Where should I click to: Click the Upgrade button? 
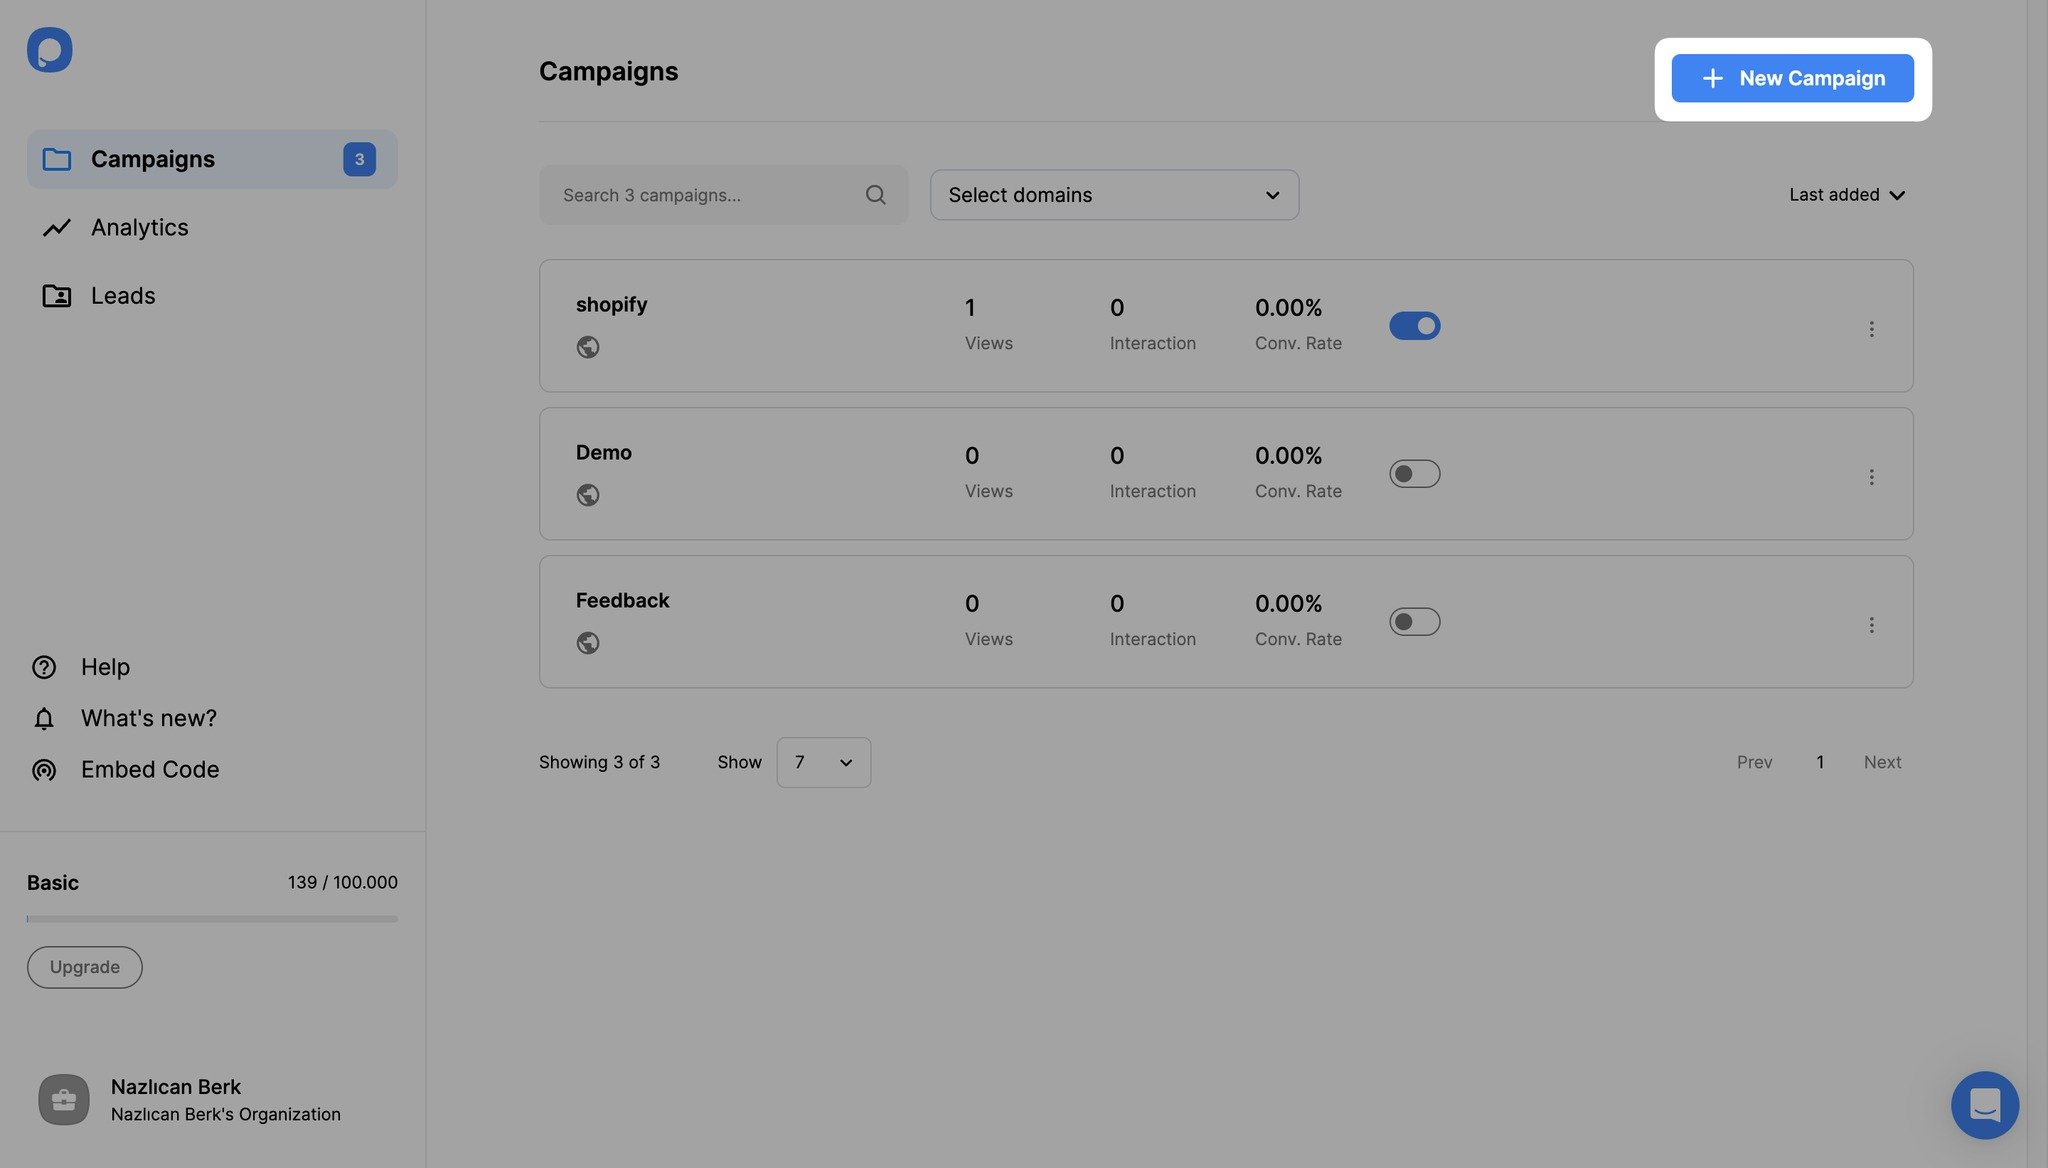tap(85, 967)
